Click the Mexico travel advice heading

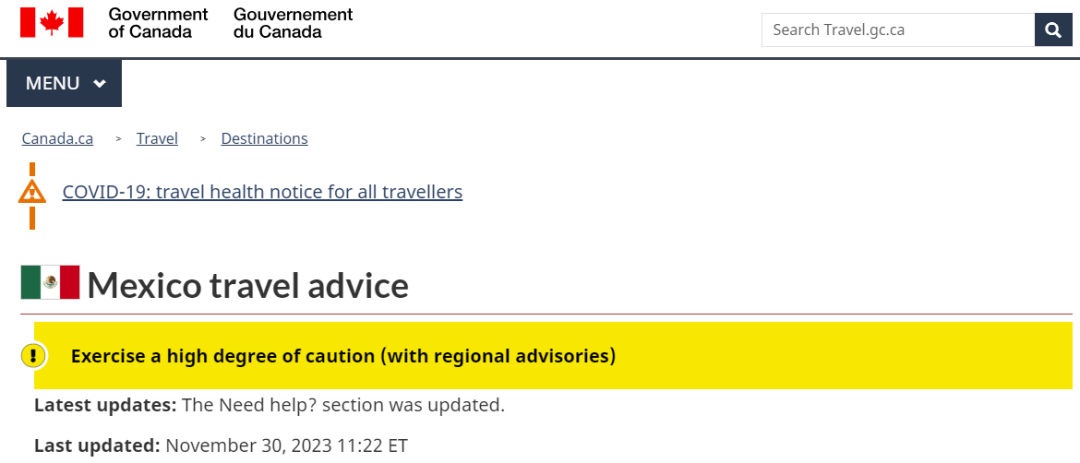[247, 284]
